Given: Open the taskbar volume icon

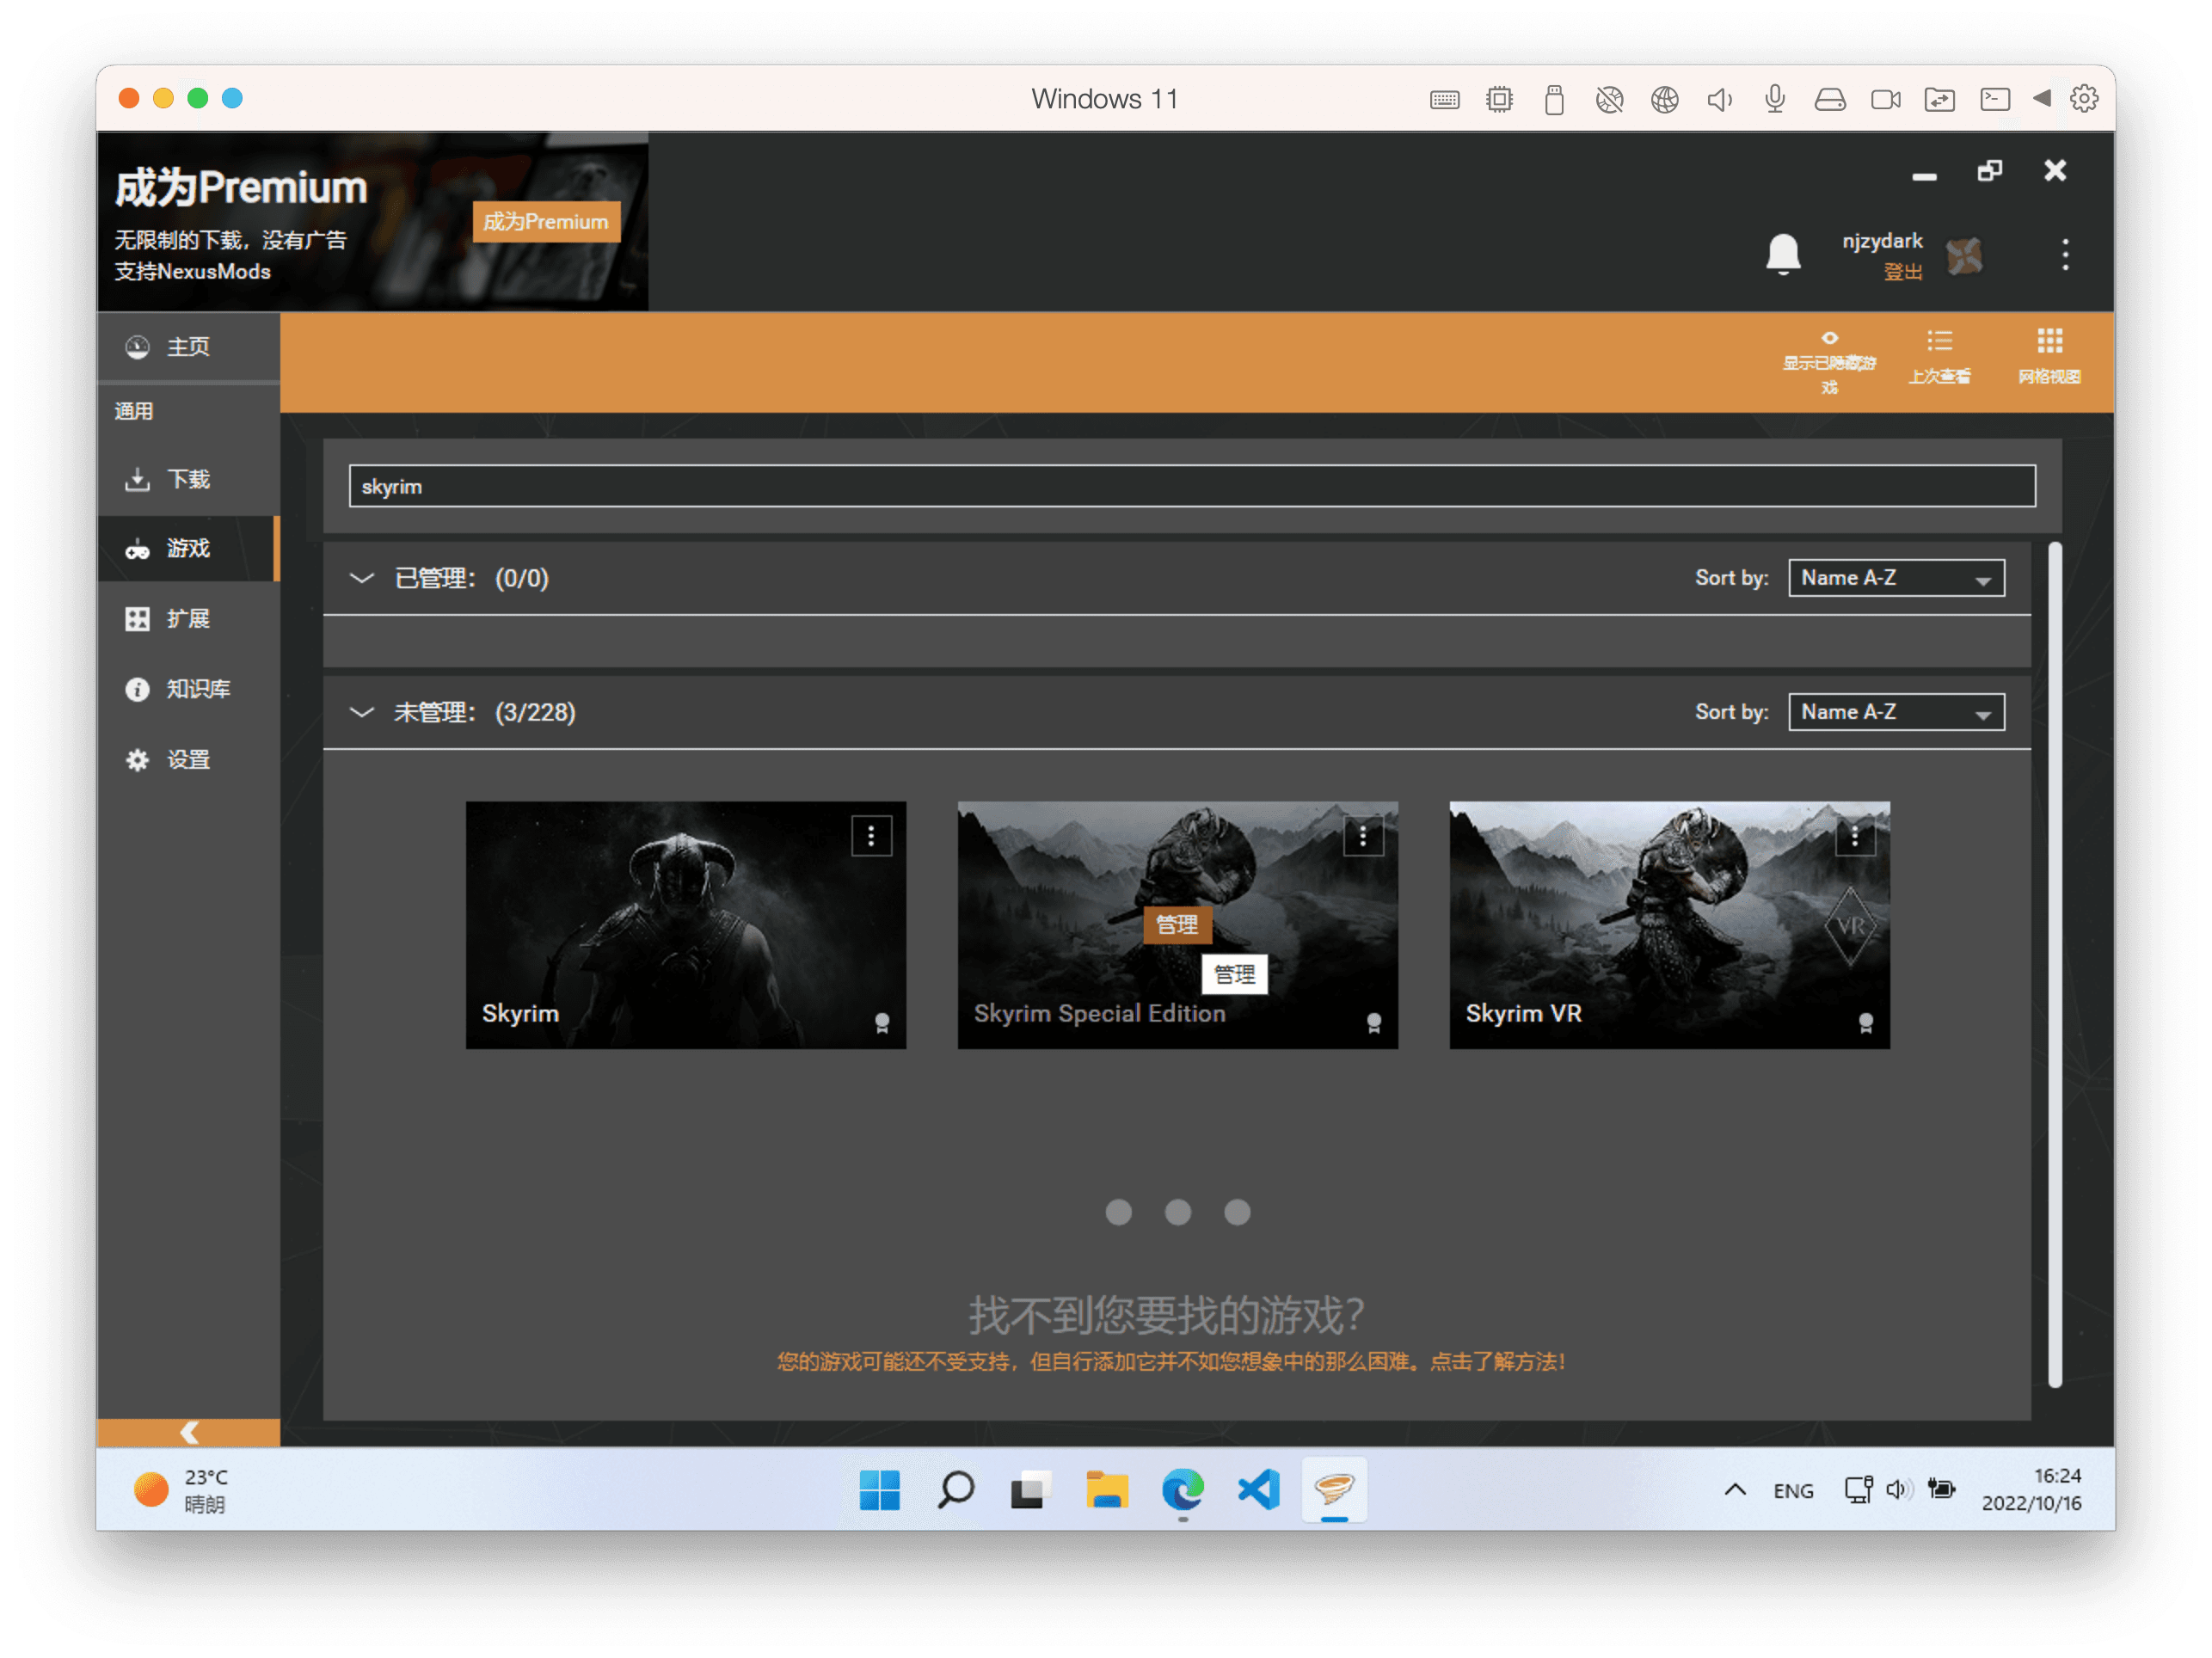Looking at the screenshot, I should [1898, 1490].
